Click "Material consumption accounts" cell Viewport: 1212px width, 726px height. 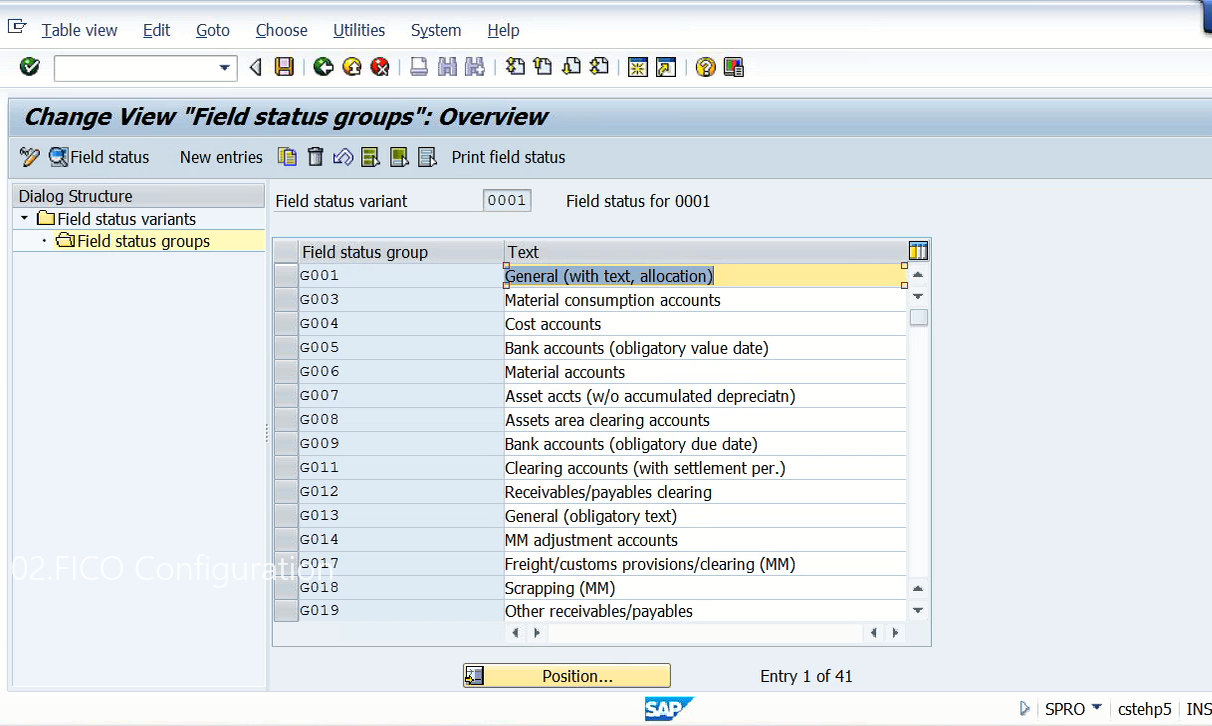705,300
